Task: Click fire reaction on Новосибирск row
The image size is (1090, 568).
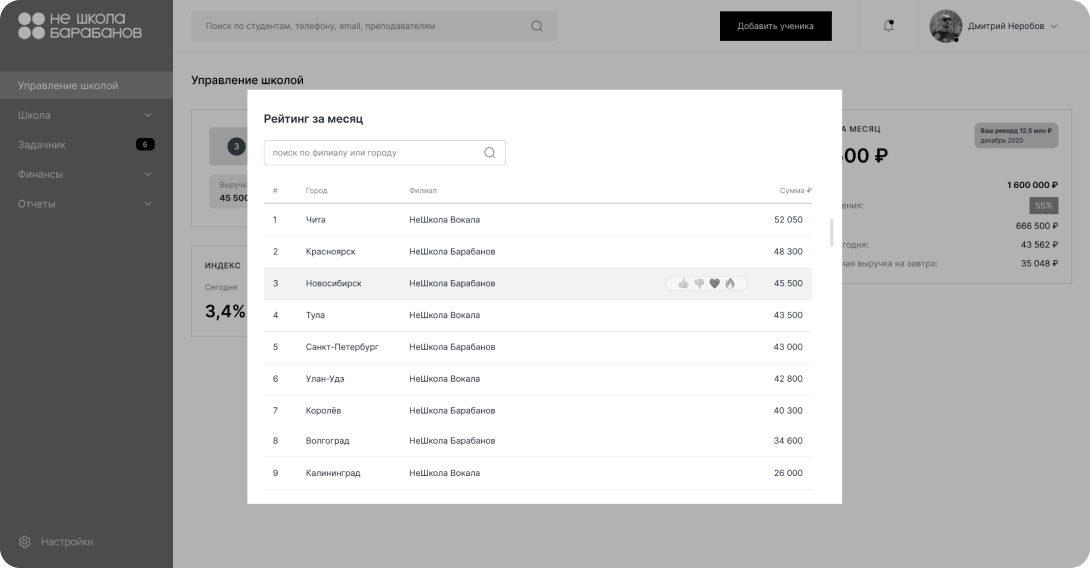Action: 730,284
